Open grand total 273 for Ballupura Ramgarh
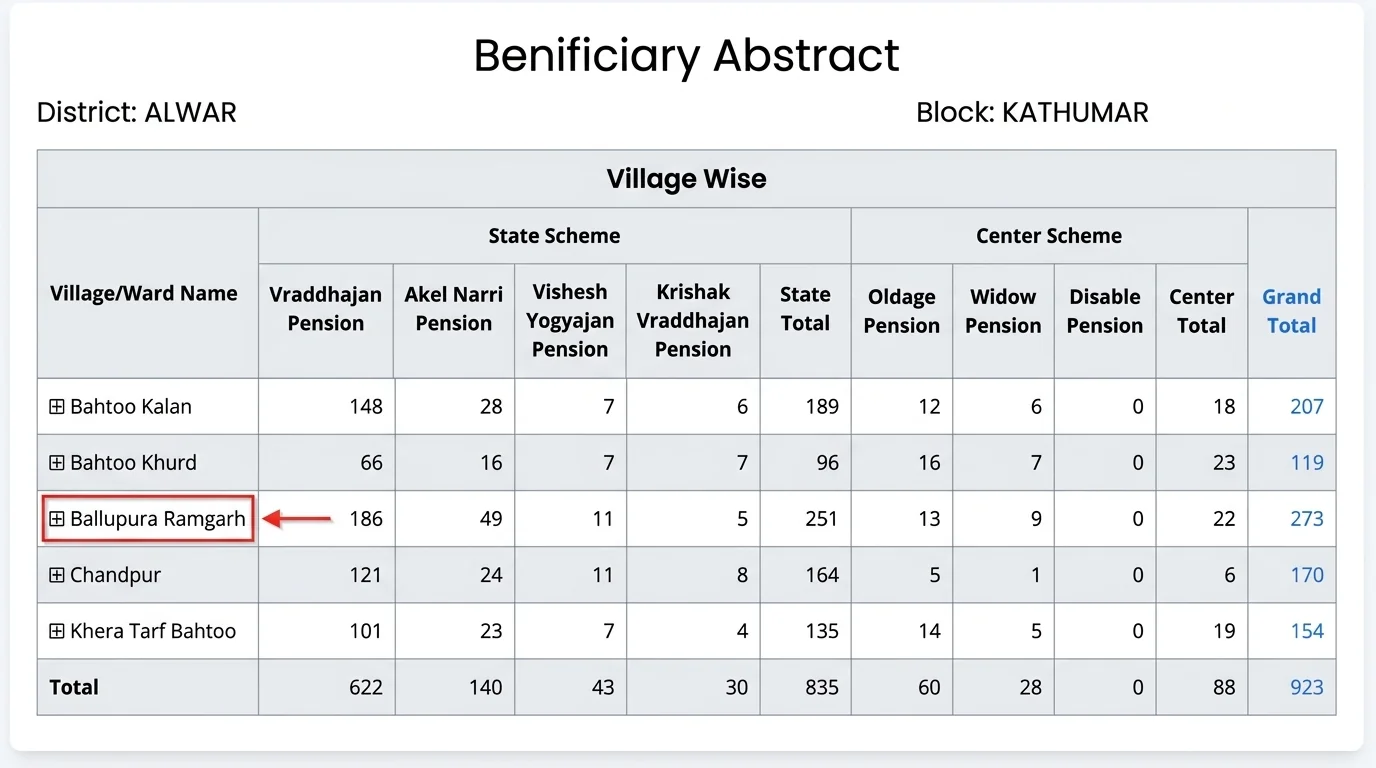This screenshot has height=768, width=1376. pos(1306,519)
